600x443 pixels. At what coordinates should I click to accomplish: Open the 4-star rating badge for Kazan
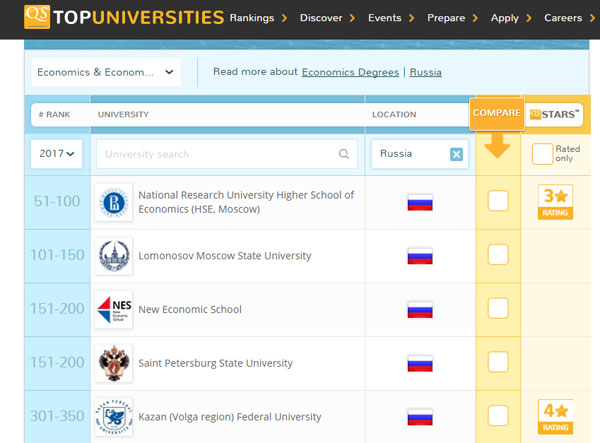tap(555, 417)
